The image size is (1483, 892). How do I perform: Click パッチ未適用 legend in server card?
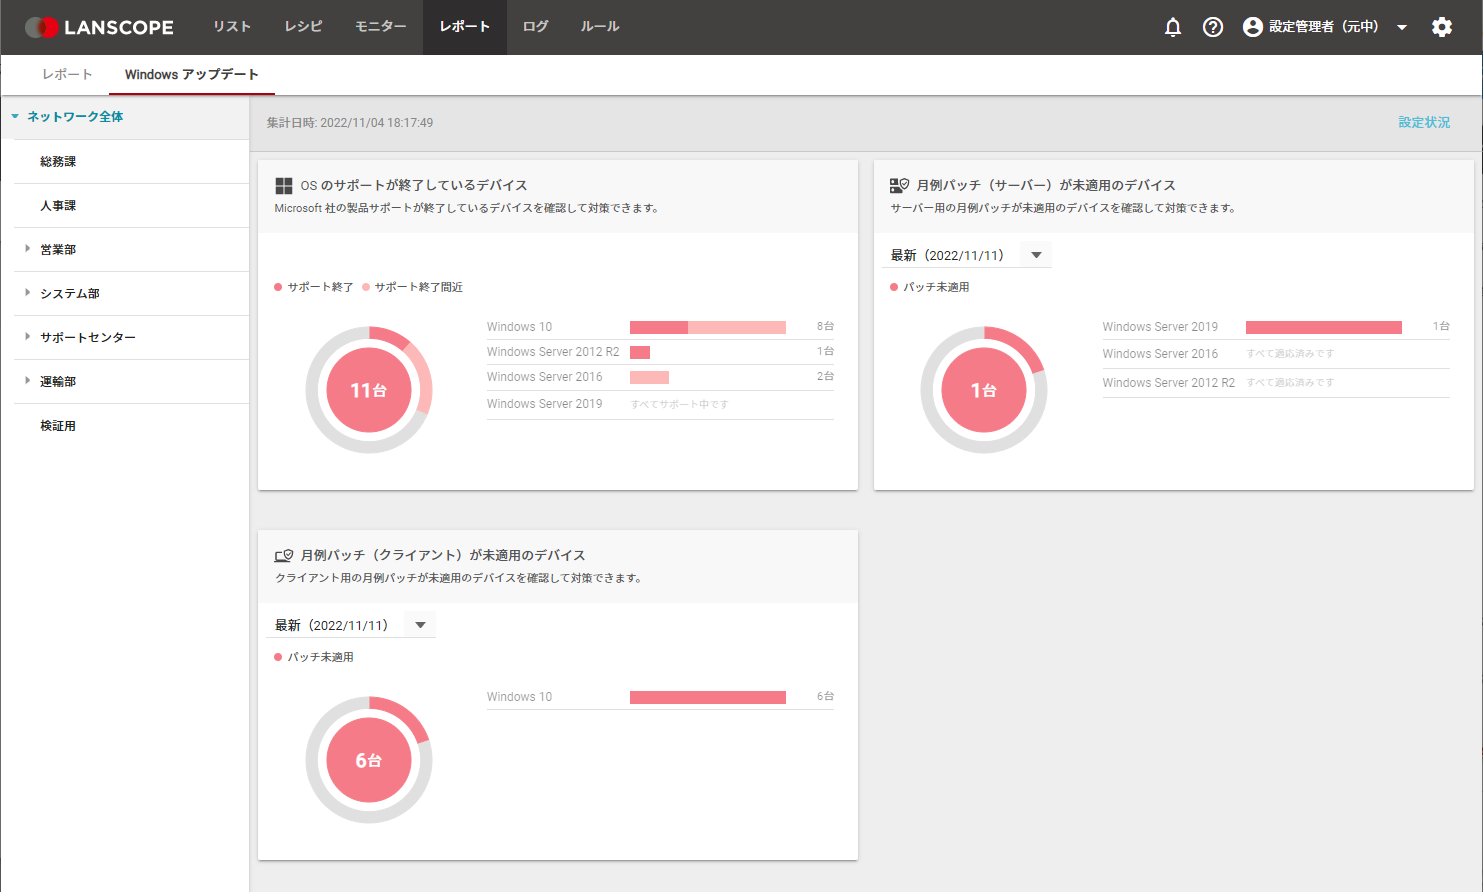point(930,287)
